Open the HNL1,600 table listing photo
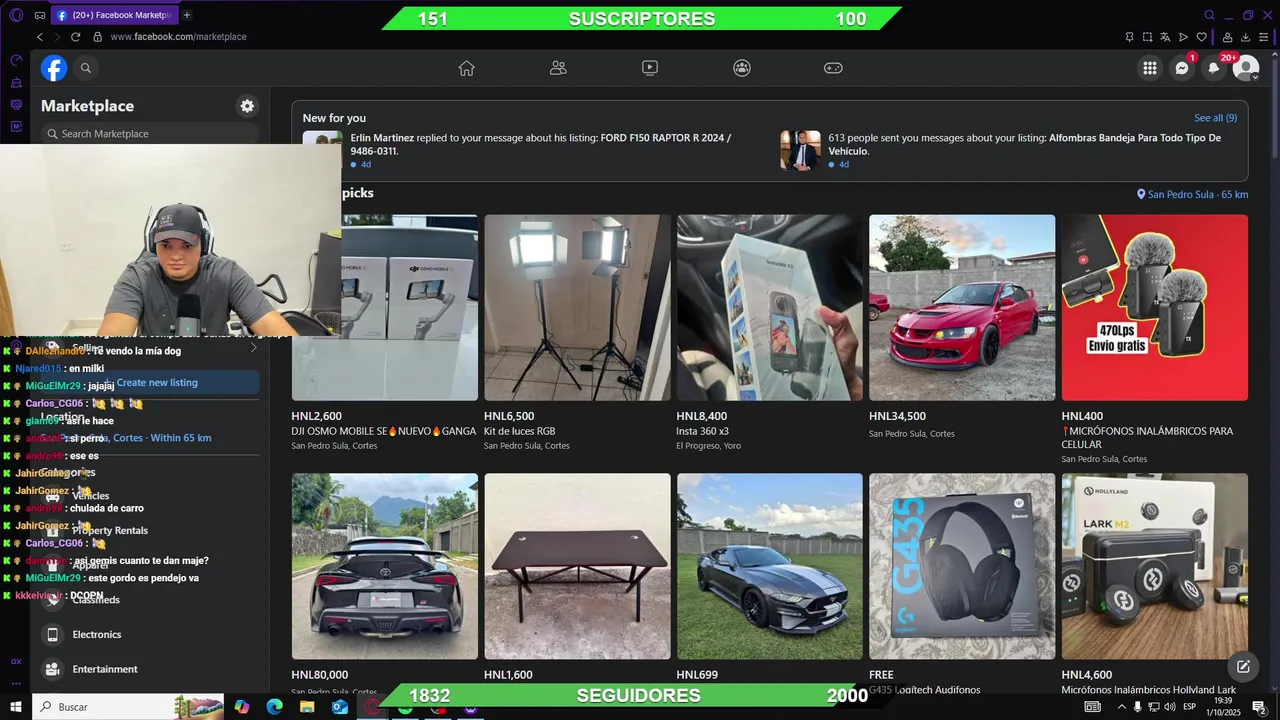 [577, 566]
